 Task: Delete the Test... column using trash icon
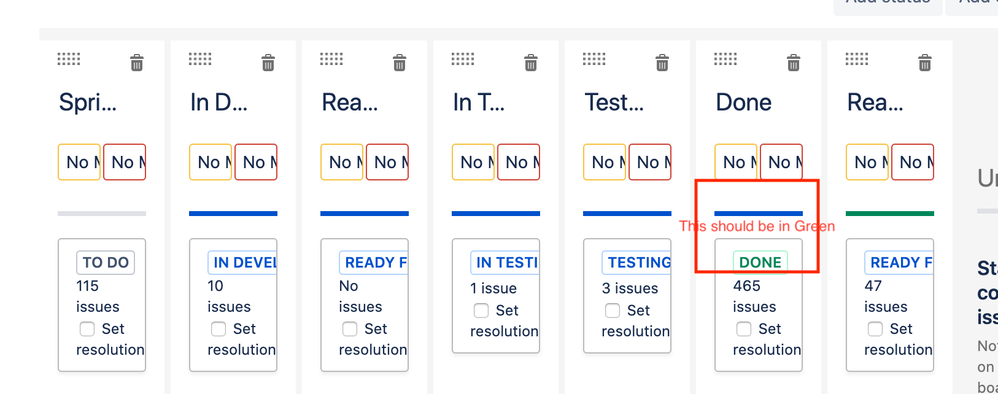[x=662, y=62]
